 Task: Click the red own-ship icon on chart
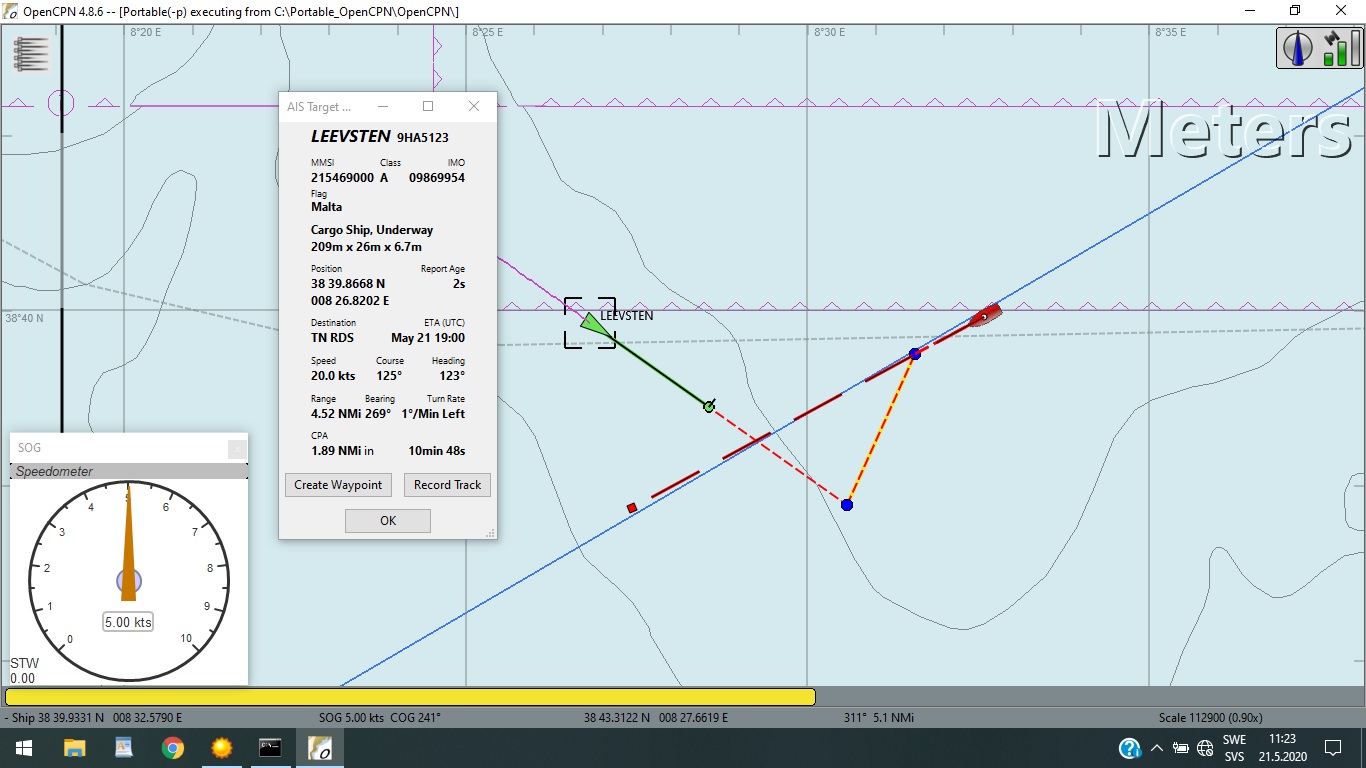point(984,316)
